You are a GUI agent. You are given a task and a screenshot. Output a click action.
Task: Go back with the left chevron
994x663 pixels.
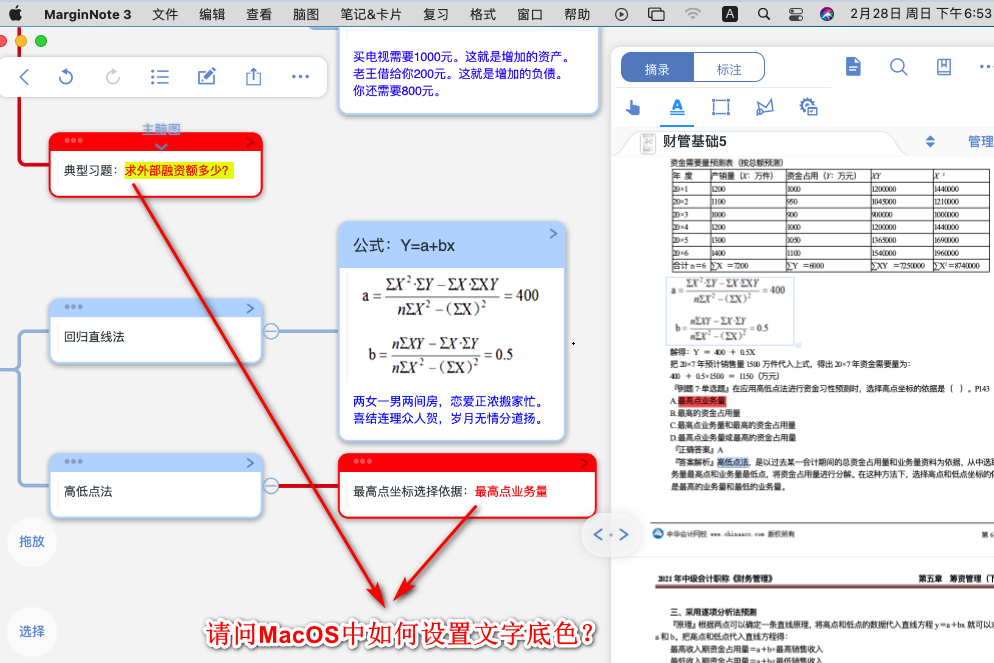point(25,77)
